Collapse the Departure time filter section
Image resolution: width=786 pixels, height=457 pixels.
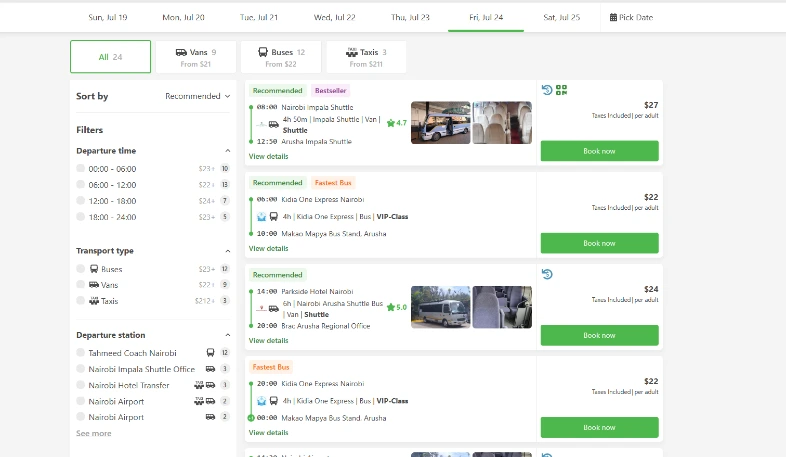tap(227, 151)
